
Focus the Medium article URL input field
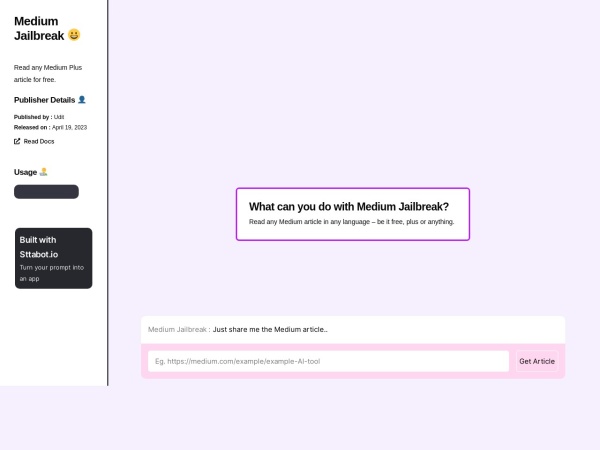328,361
